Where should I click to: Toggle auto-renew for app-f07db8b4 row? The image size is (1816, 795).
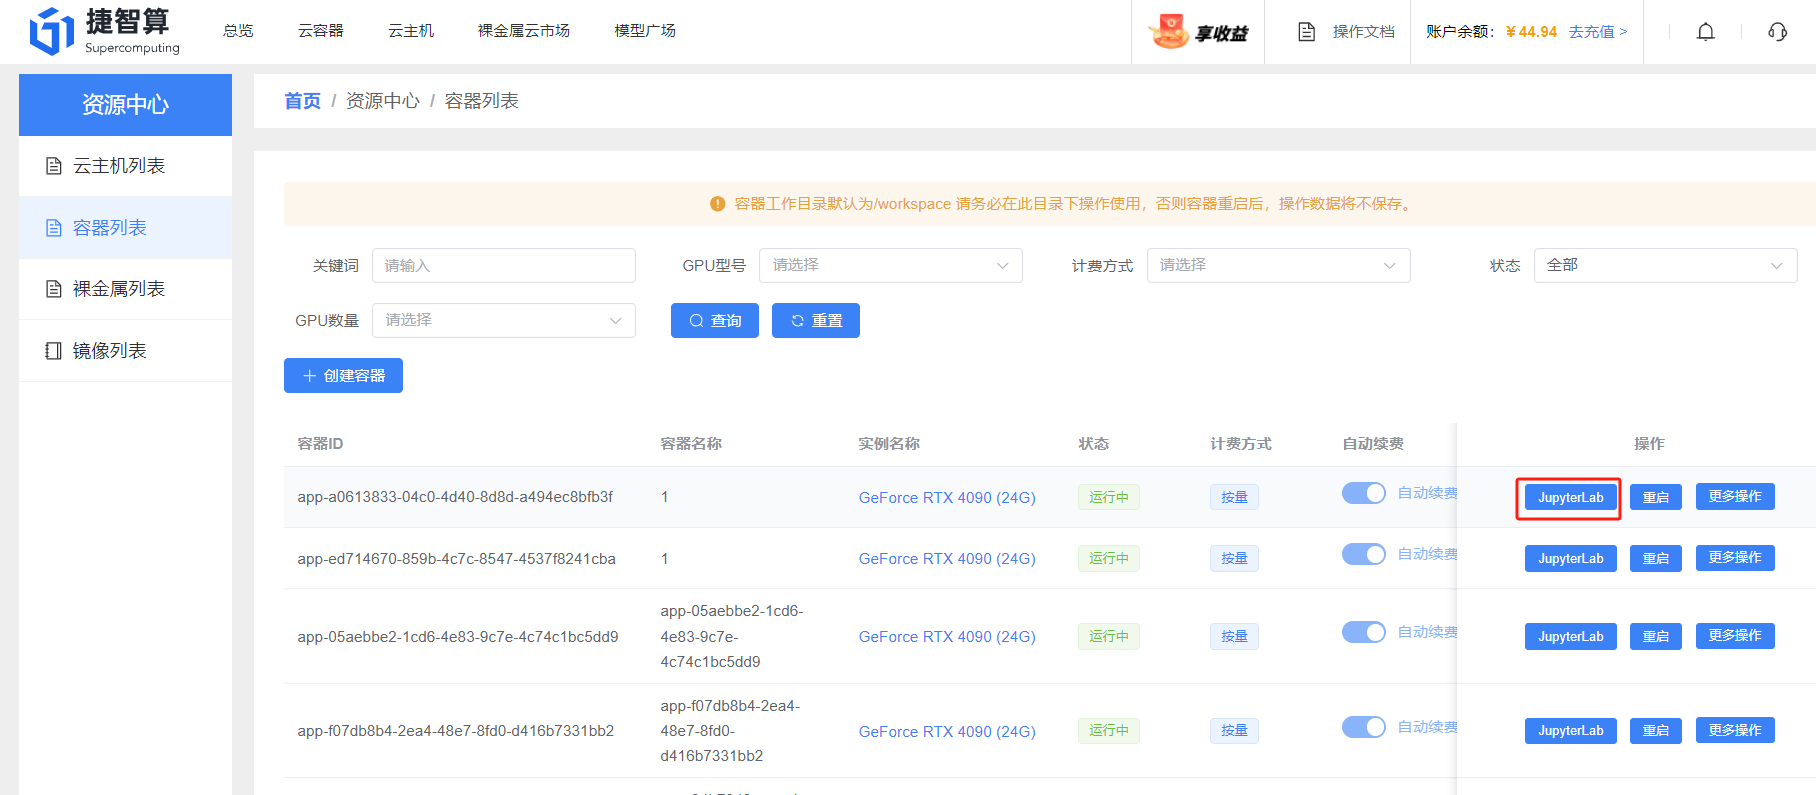[x=1363, y=727]
